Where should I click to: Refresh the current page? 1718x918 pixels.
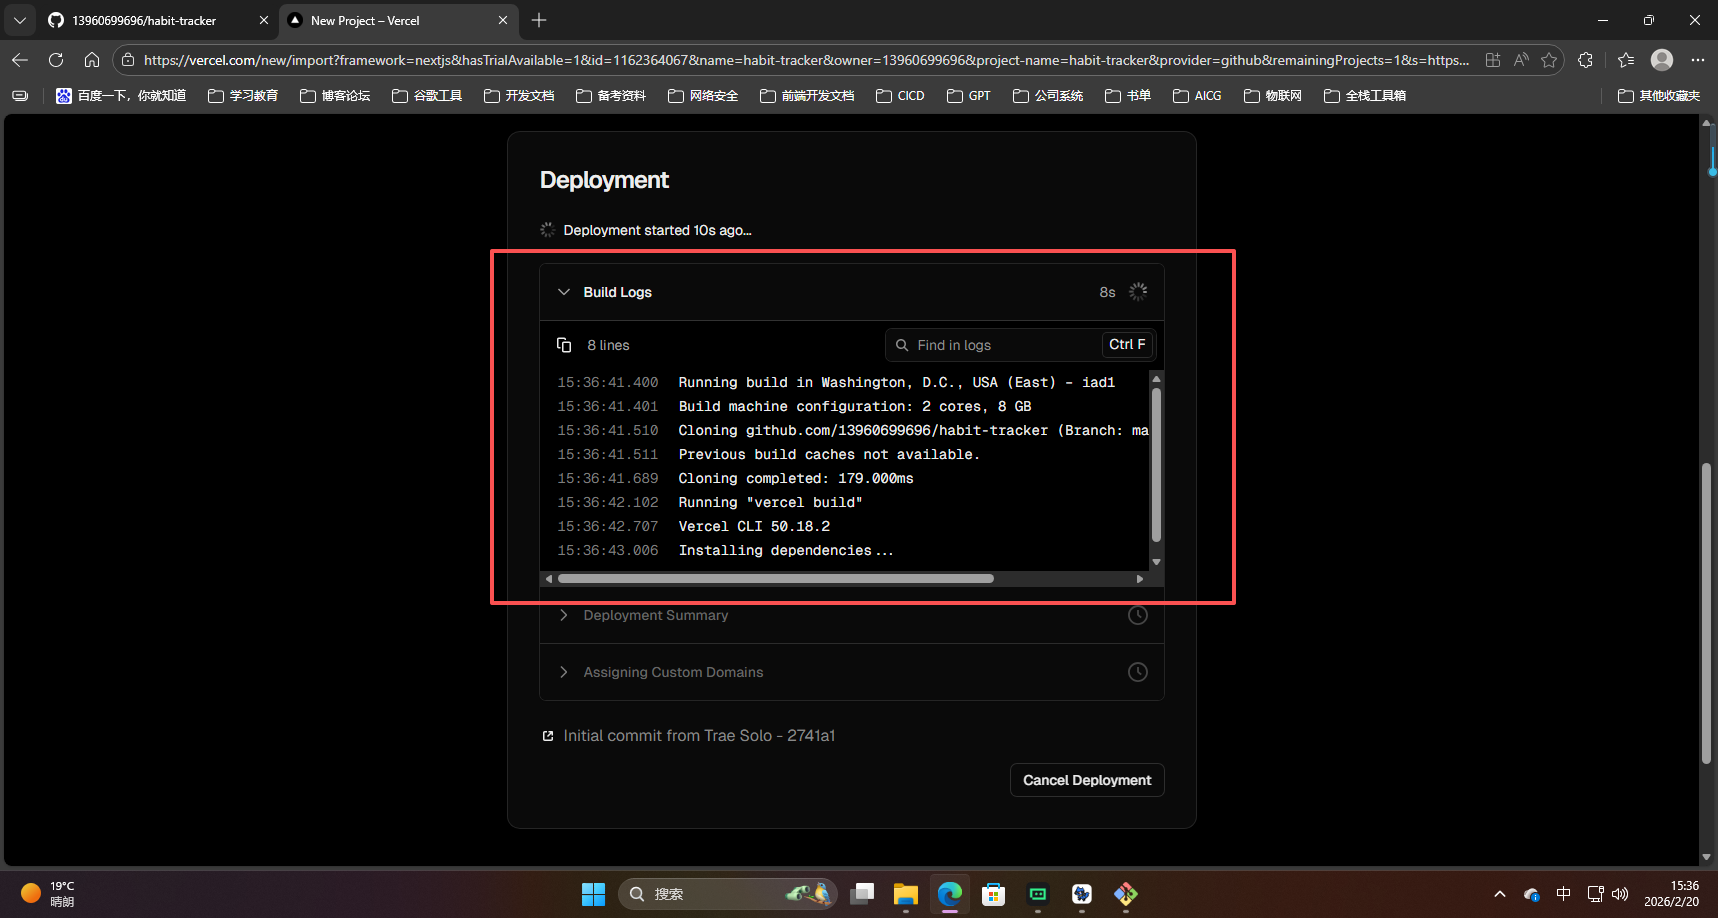(x=56, y=60)
